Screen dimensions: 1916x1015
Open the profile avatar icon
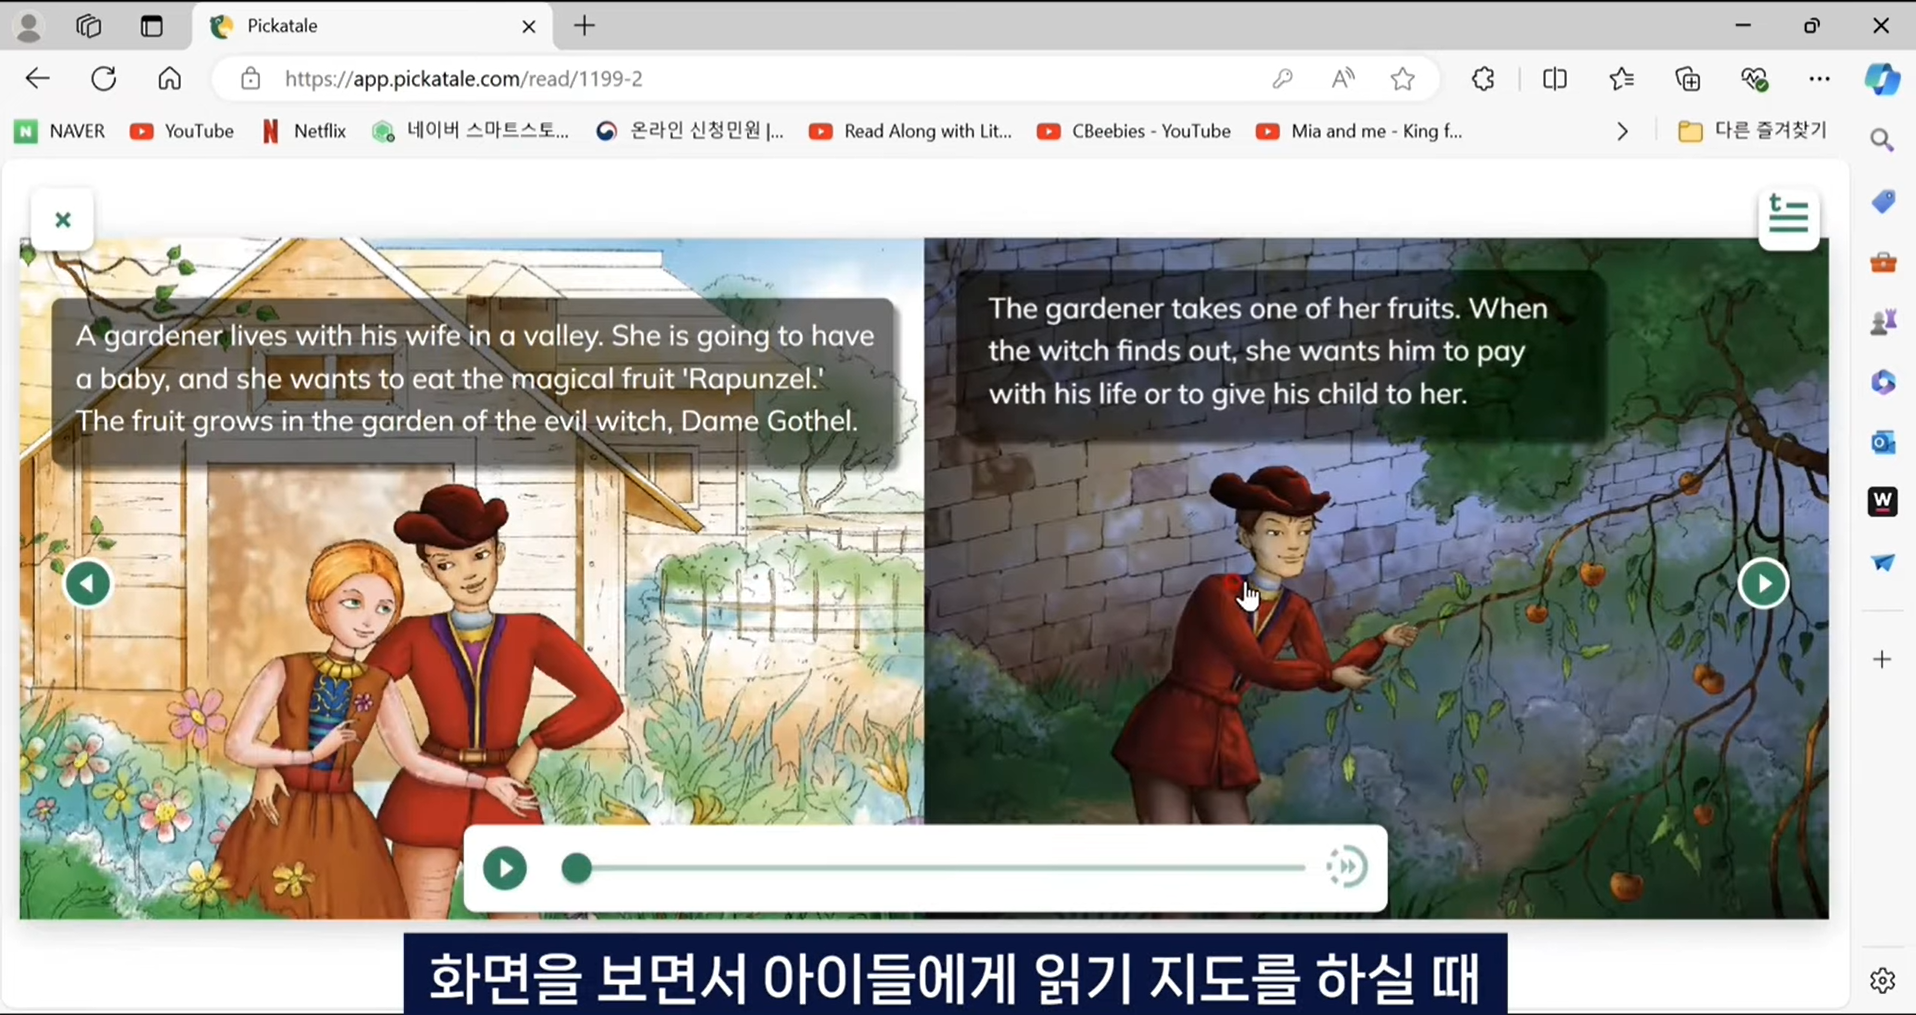pos(29,26)
